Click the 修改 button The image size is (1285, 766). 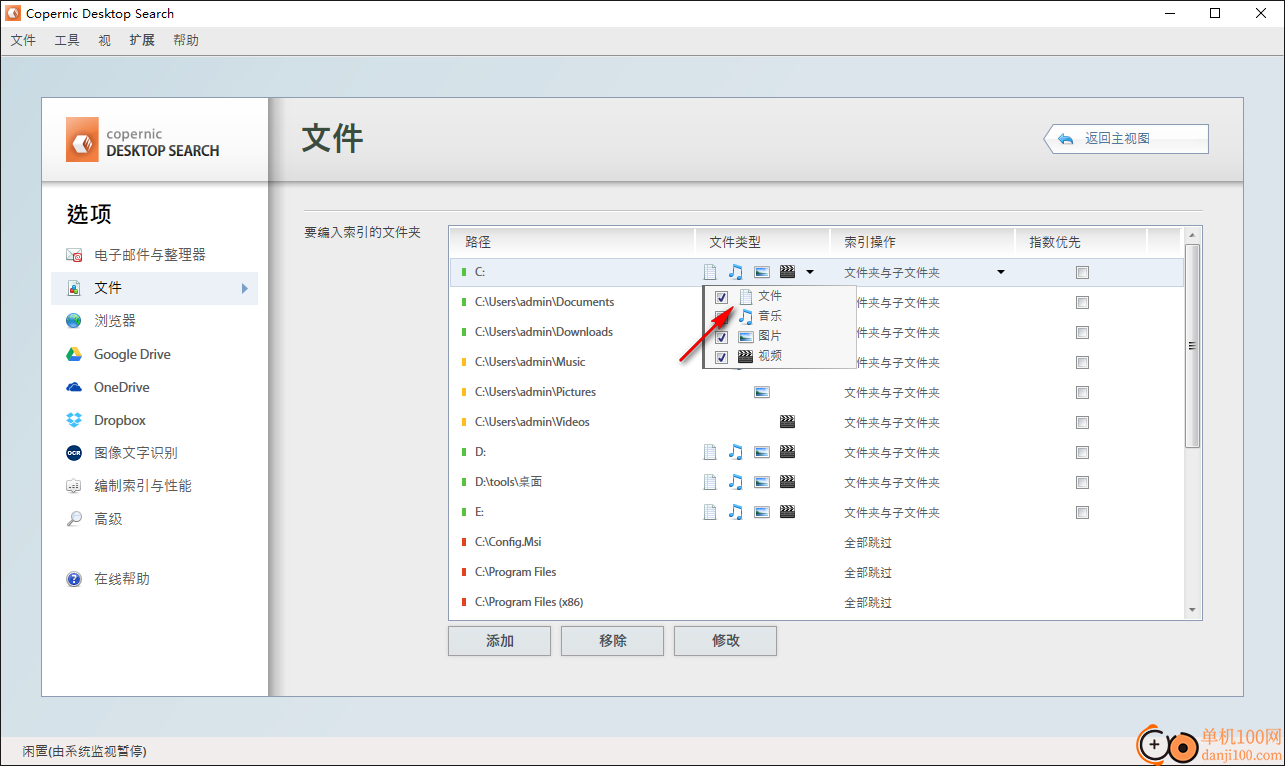pyautogui.click(x=725, y=641)
